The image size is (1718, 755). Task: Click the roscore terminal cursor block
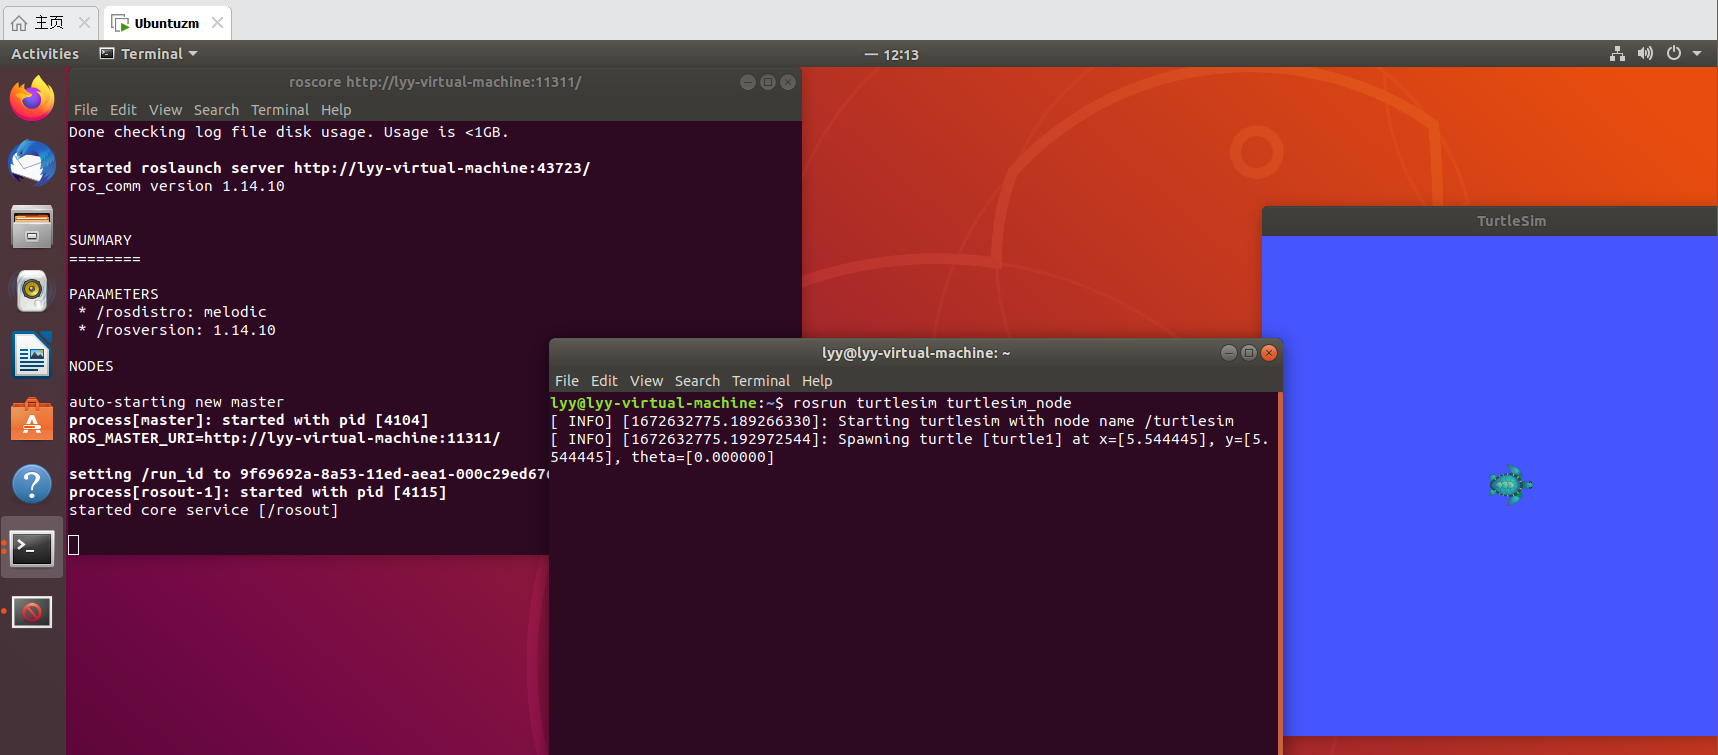coord(73,545)
